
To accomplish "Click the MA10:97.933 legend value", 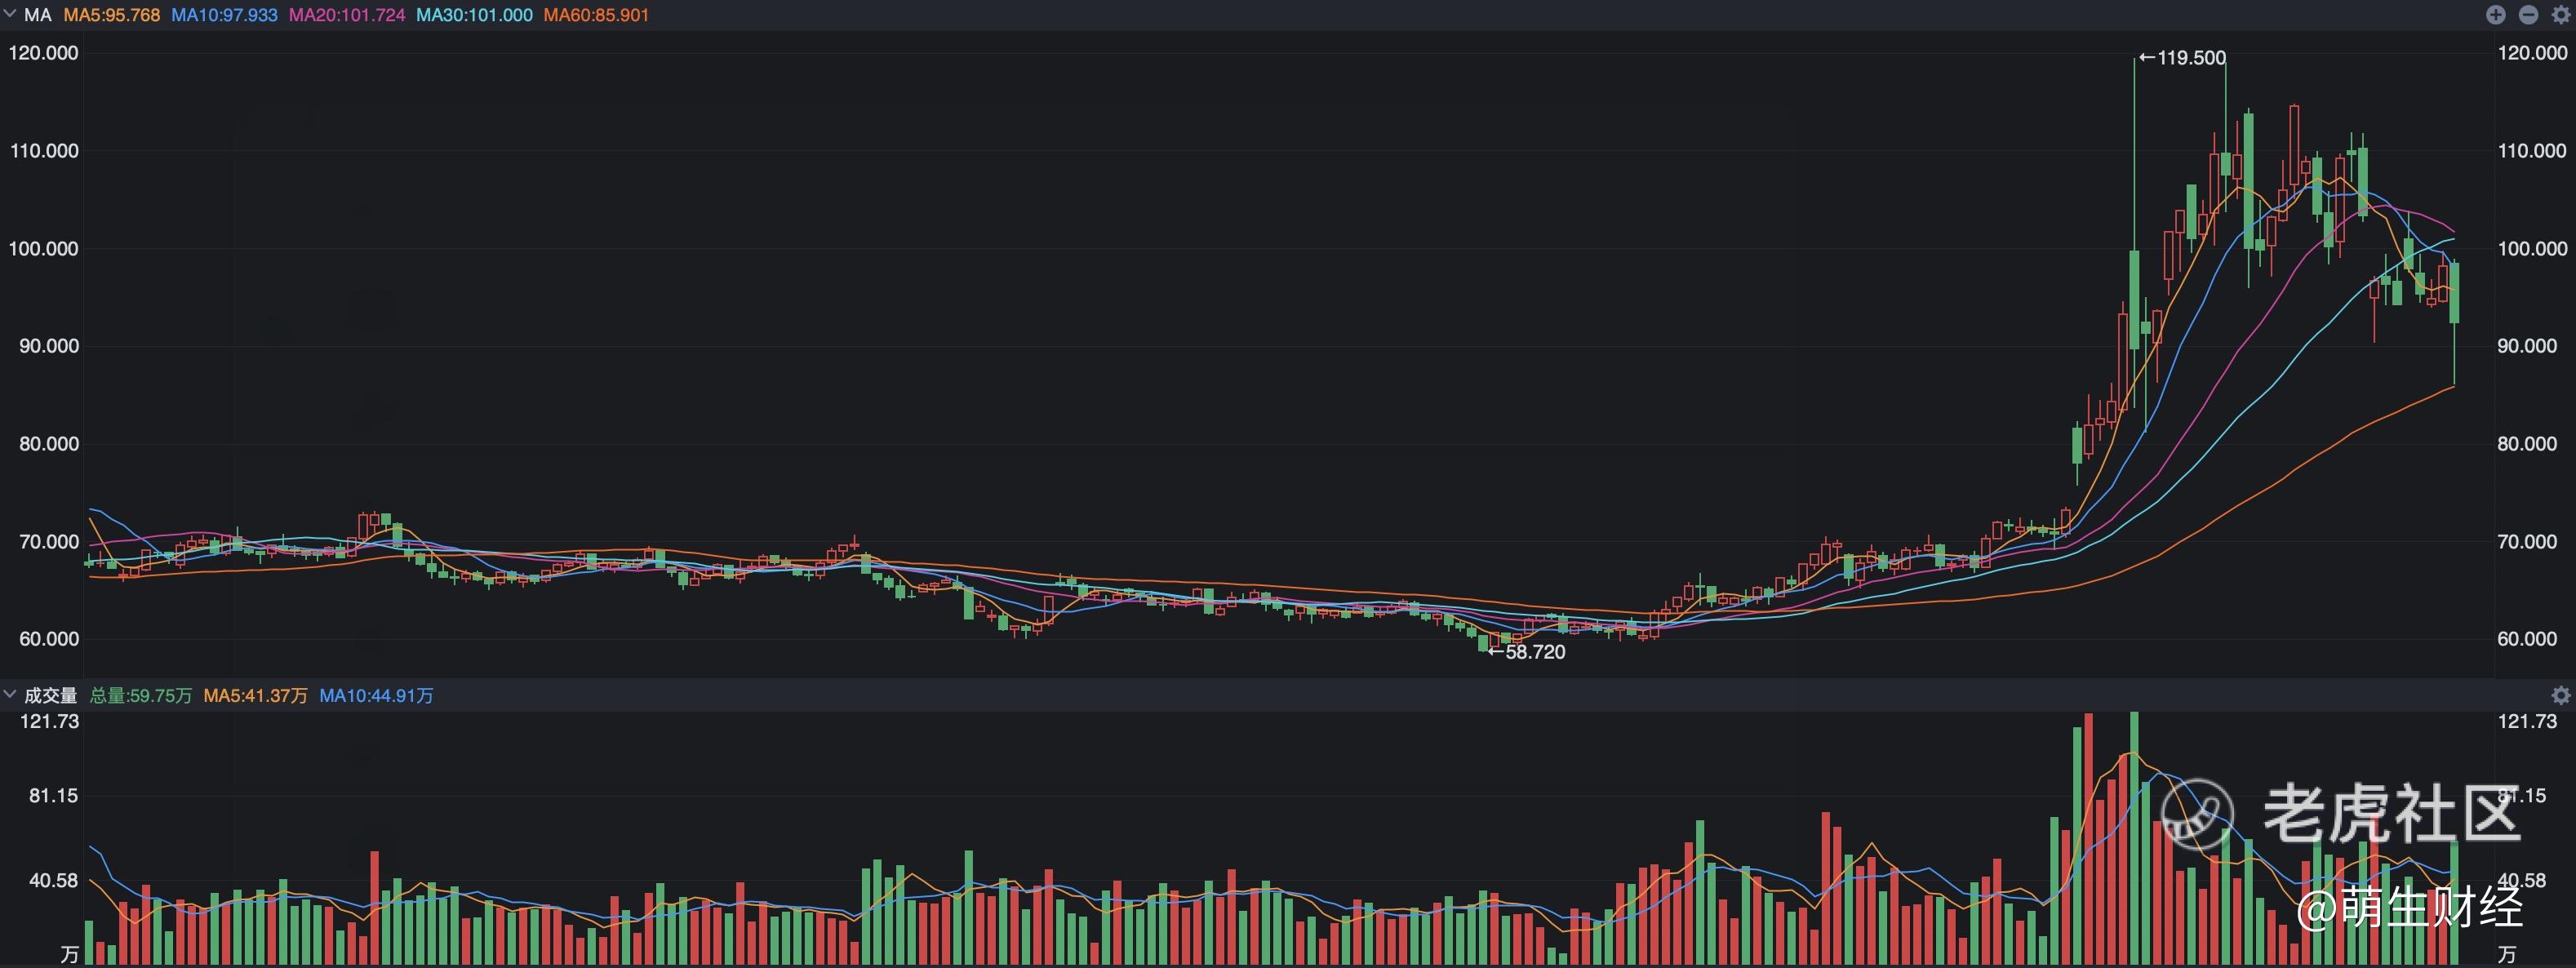I will click(x=224, y=15).
